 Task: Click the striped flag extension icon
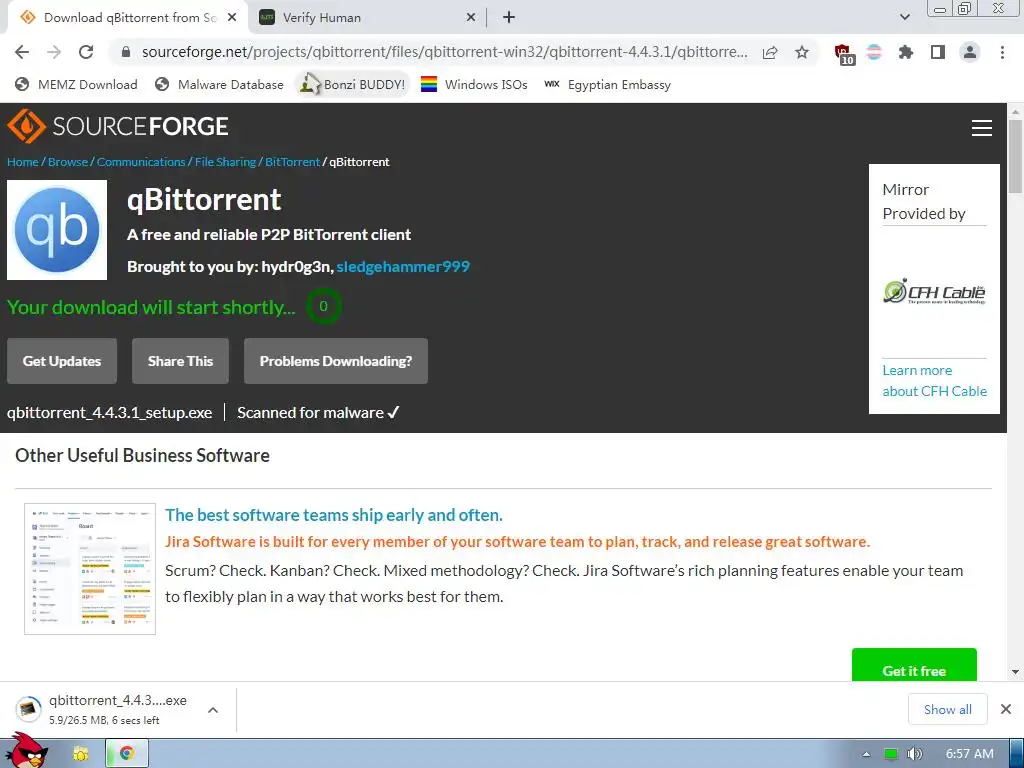874,52
